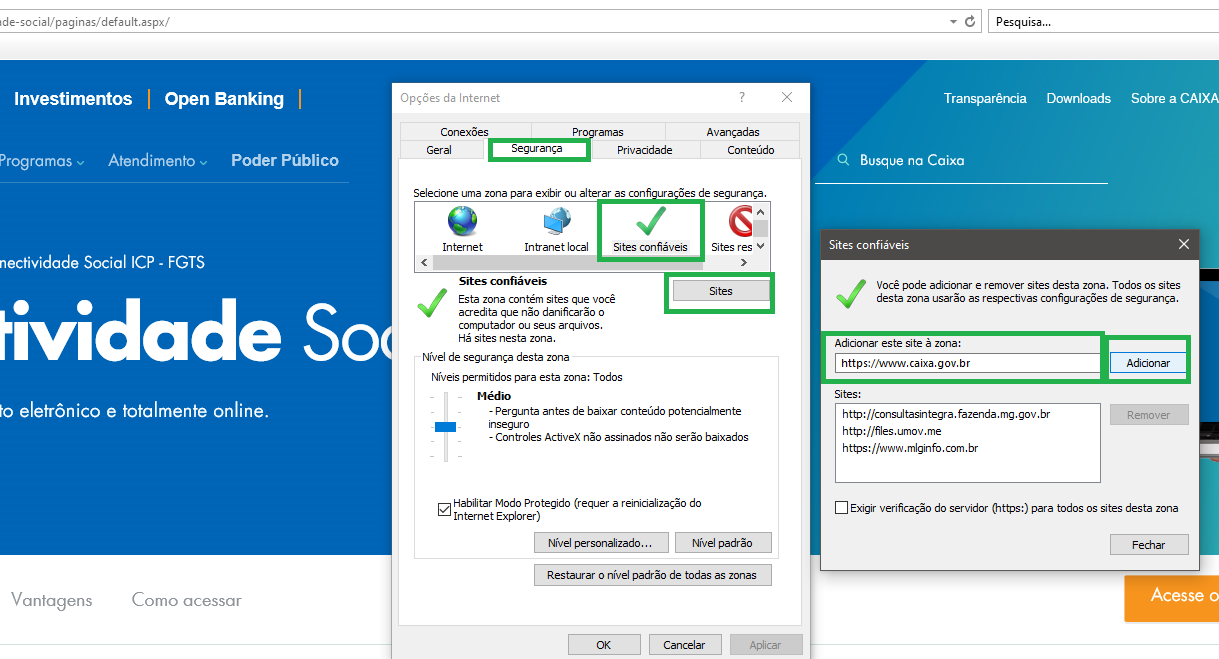Click the search magnifier in Busque na Caixa

pyautogui.click(x=843, y=160)
